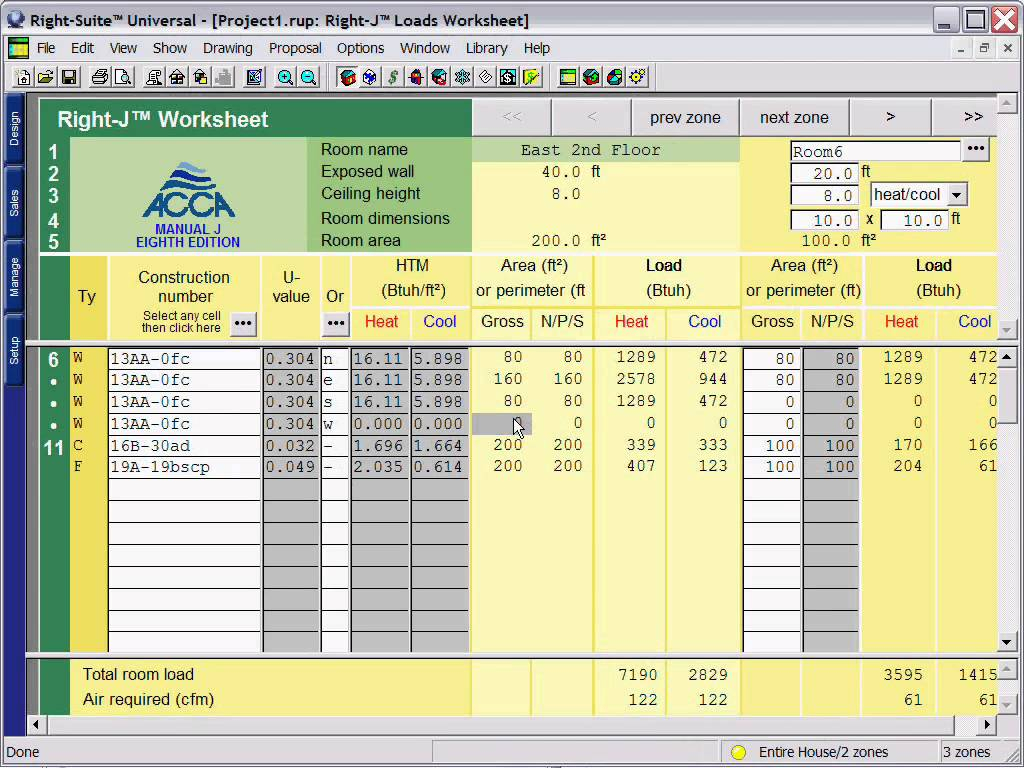Click the prev zone button
The width and height of the screenshot is (1024, 768).
coord(685,117)
